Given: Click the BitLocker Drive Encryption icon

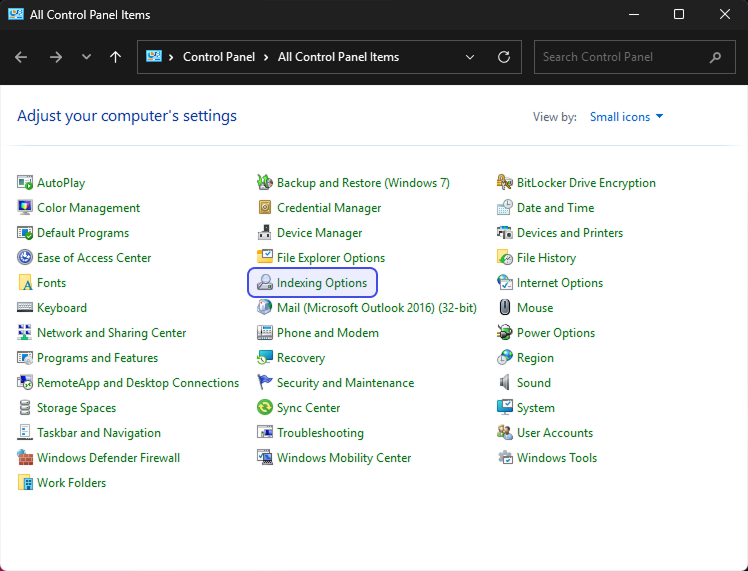Looking at the screenshot, I should click(x=505, y=183).
